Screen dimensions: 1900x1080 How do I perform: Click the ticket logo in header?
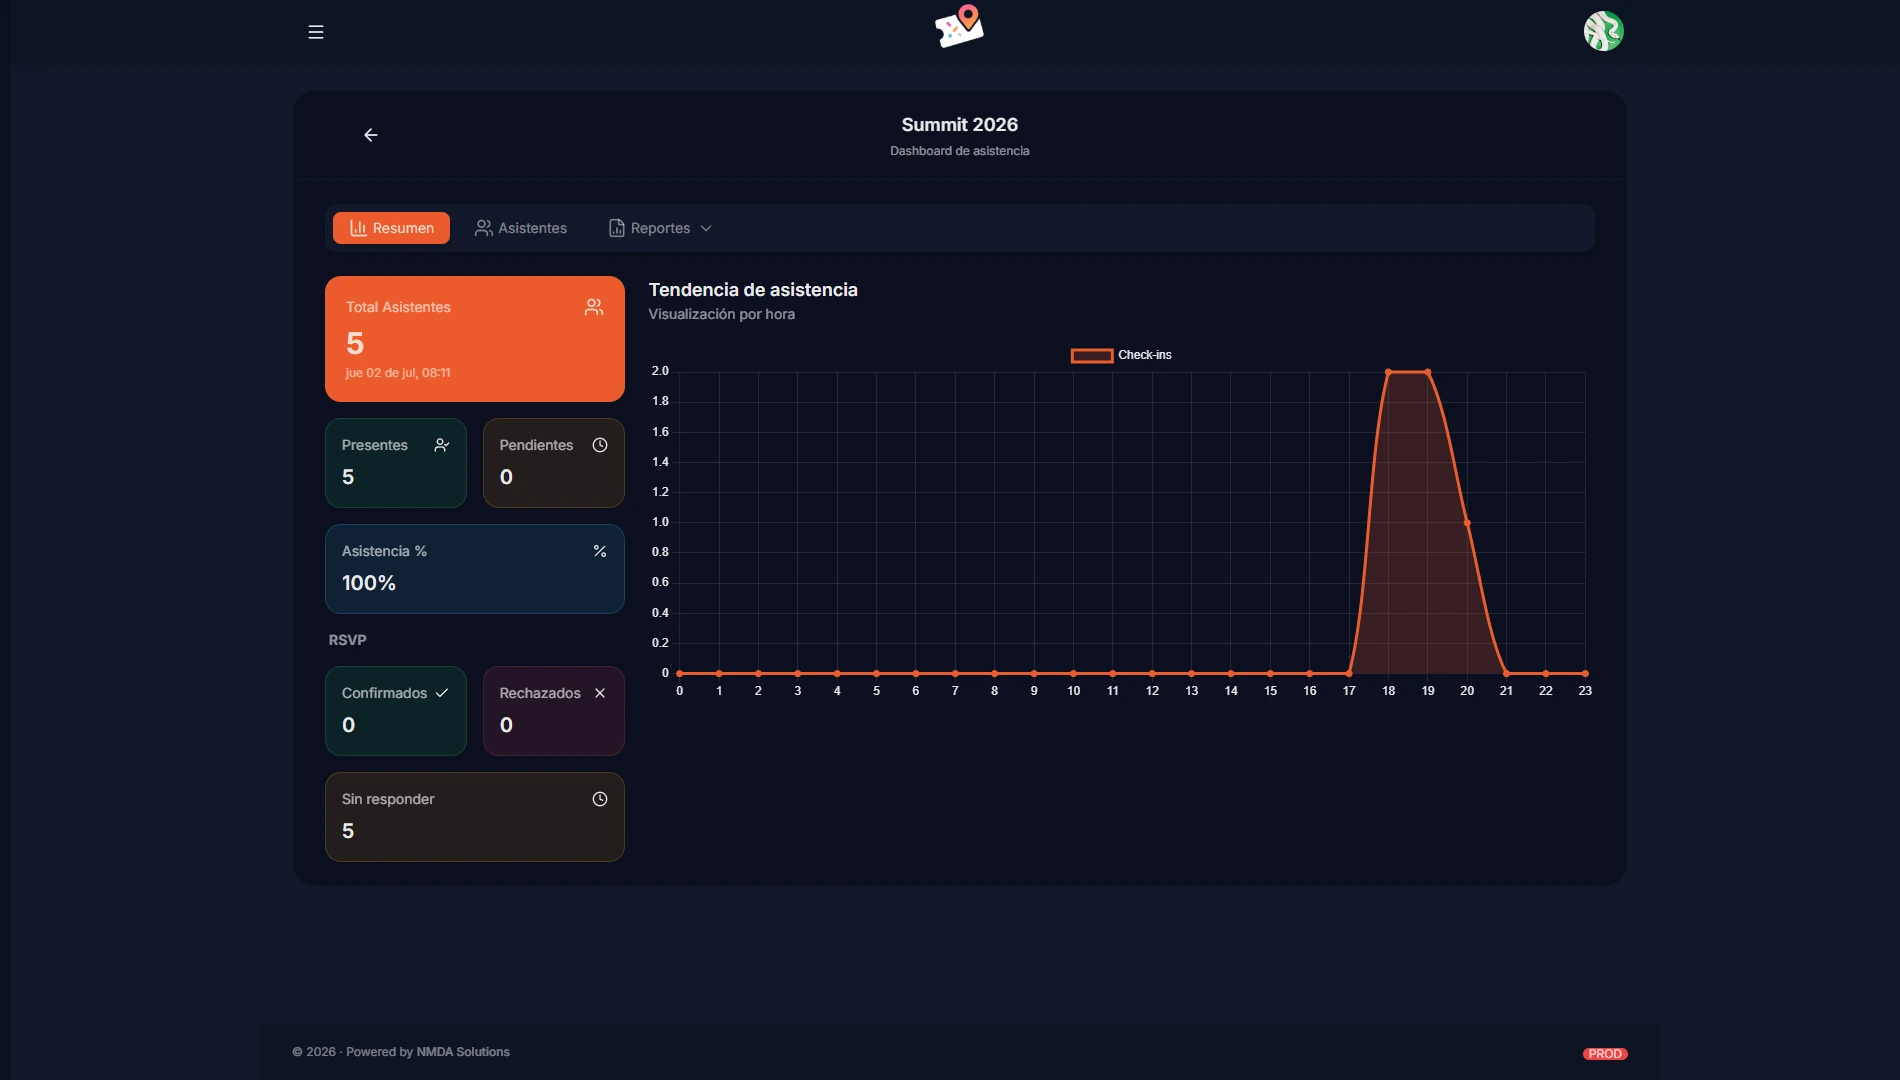click(x=959, y=27)
